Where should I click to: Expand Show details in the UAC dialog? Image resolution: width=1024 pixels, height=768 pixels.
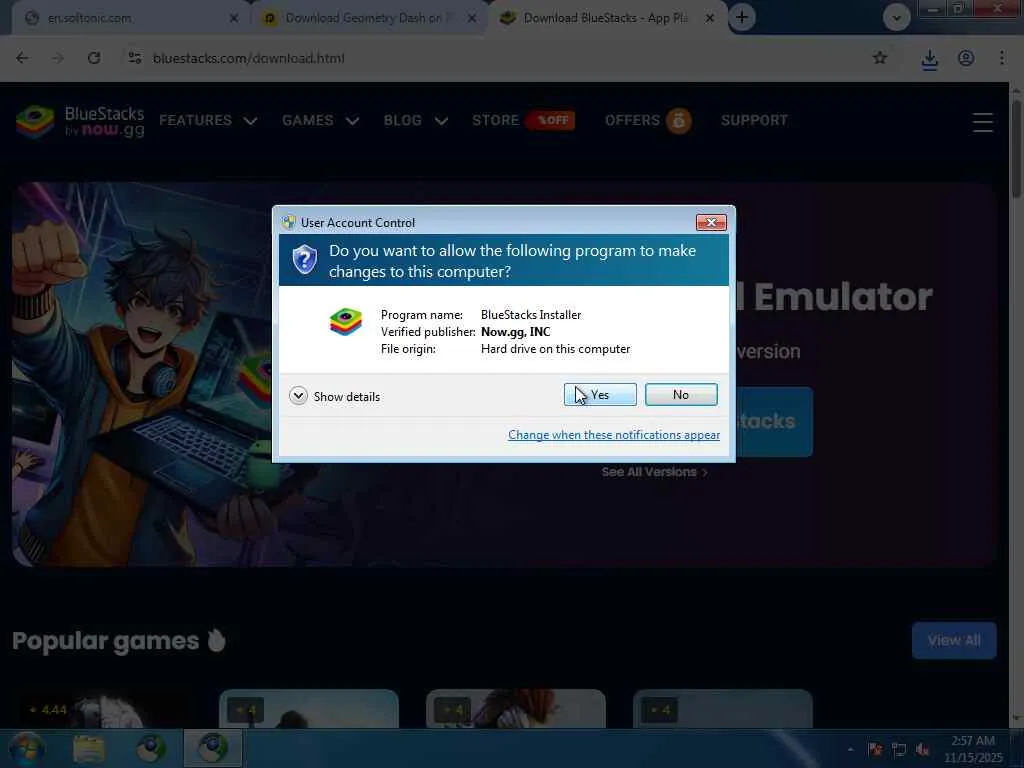[x=334, y=396]
